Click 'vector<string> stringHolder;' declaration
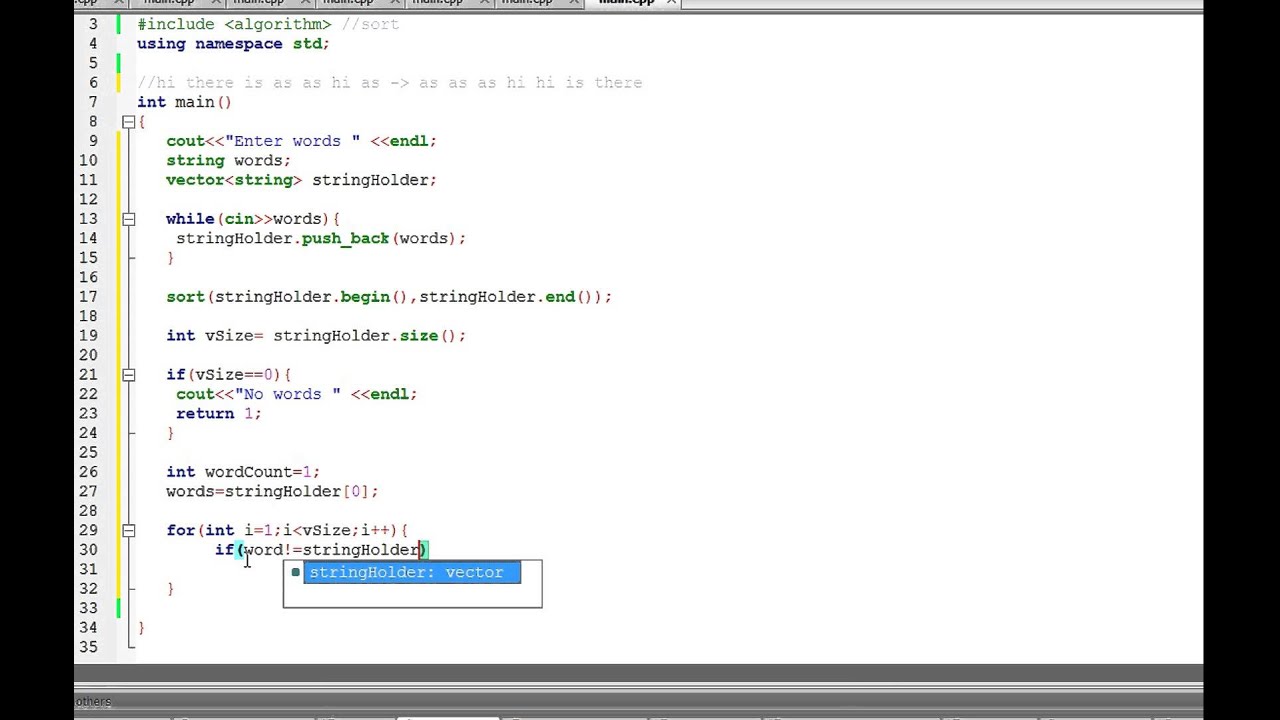The height and width of the screenshot is (720, 1280). click(x=301, y=180)
